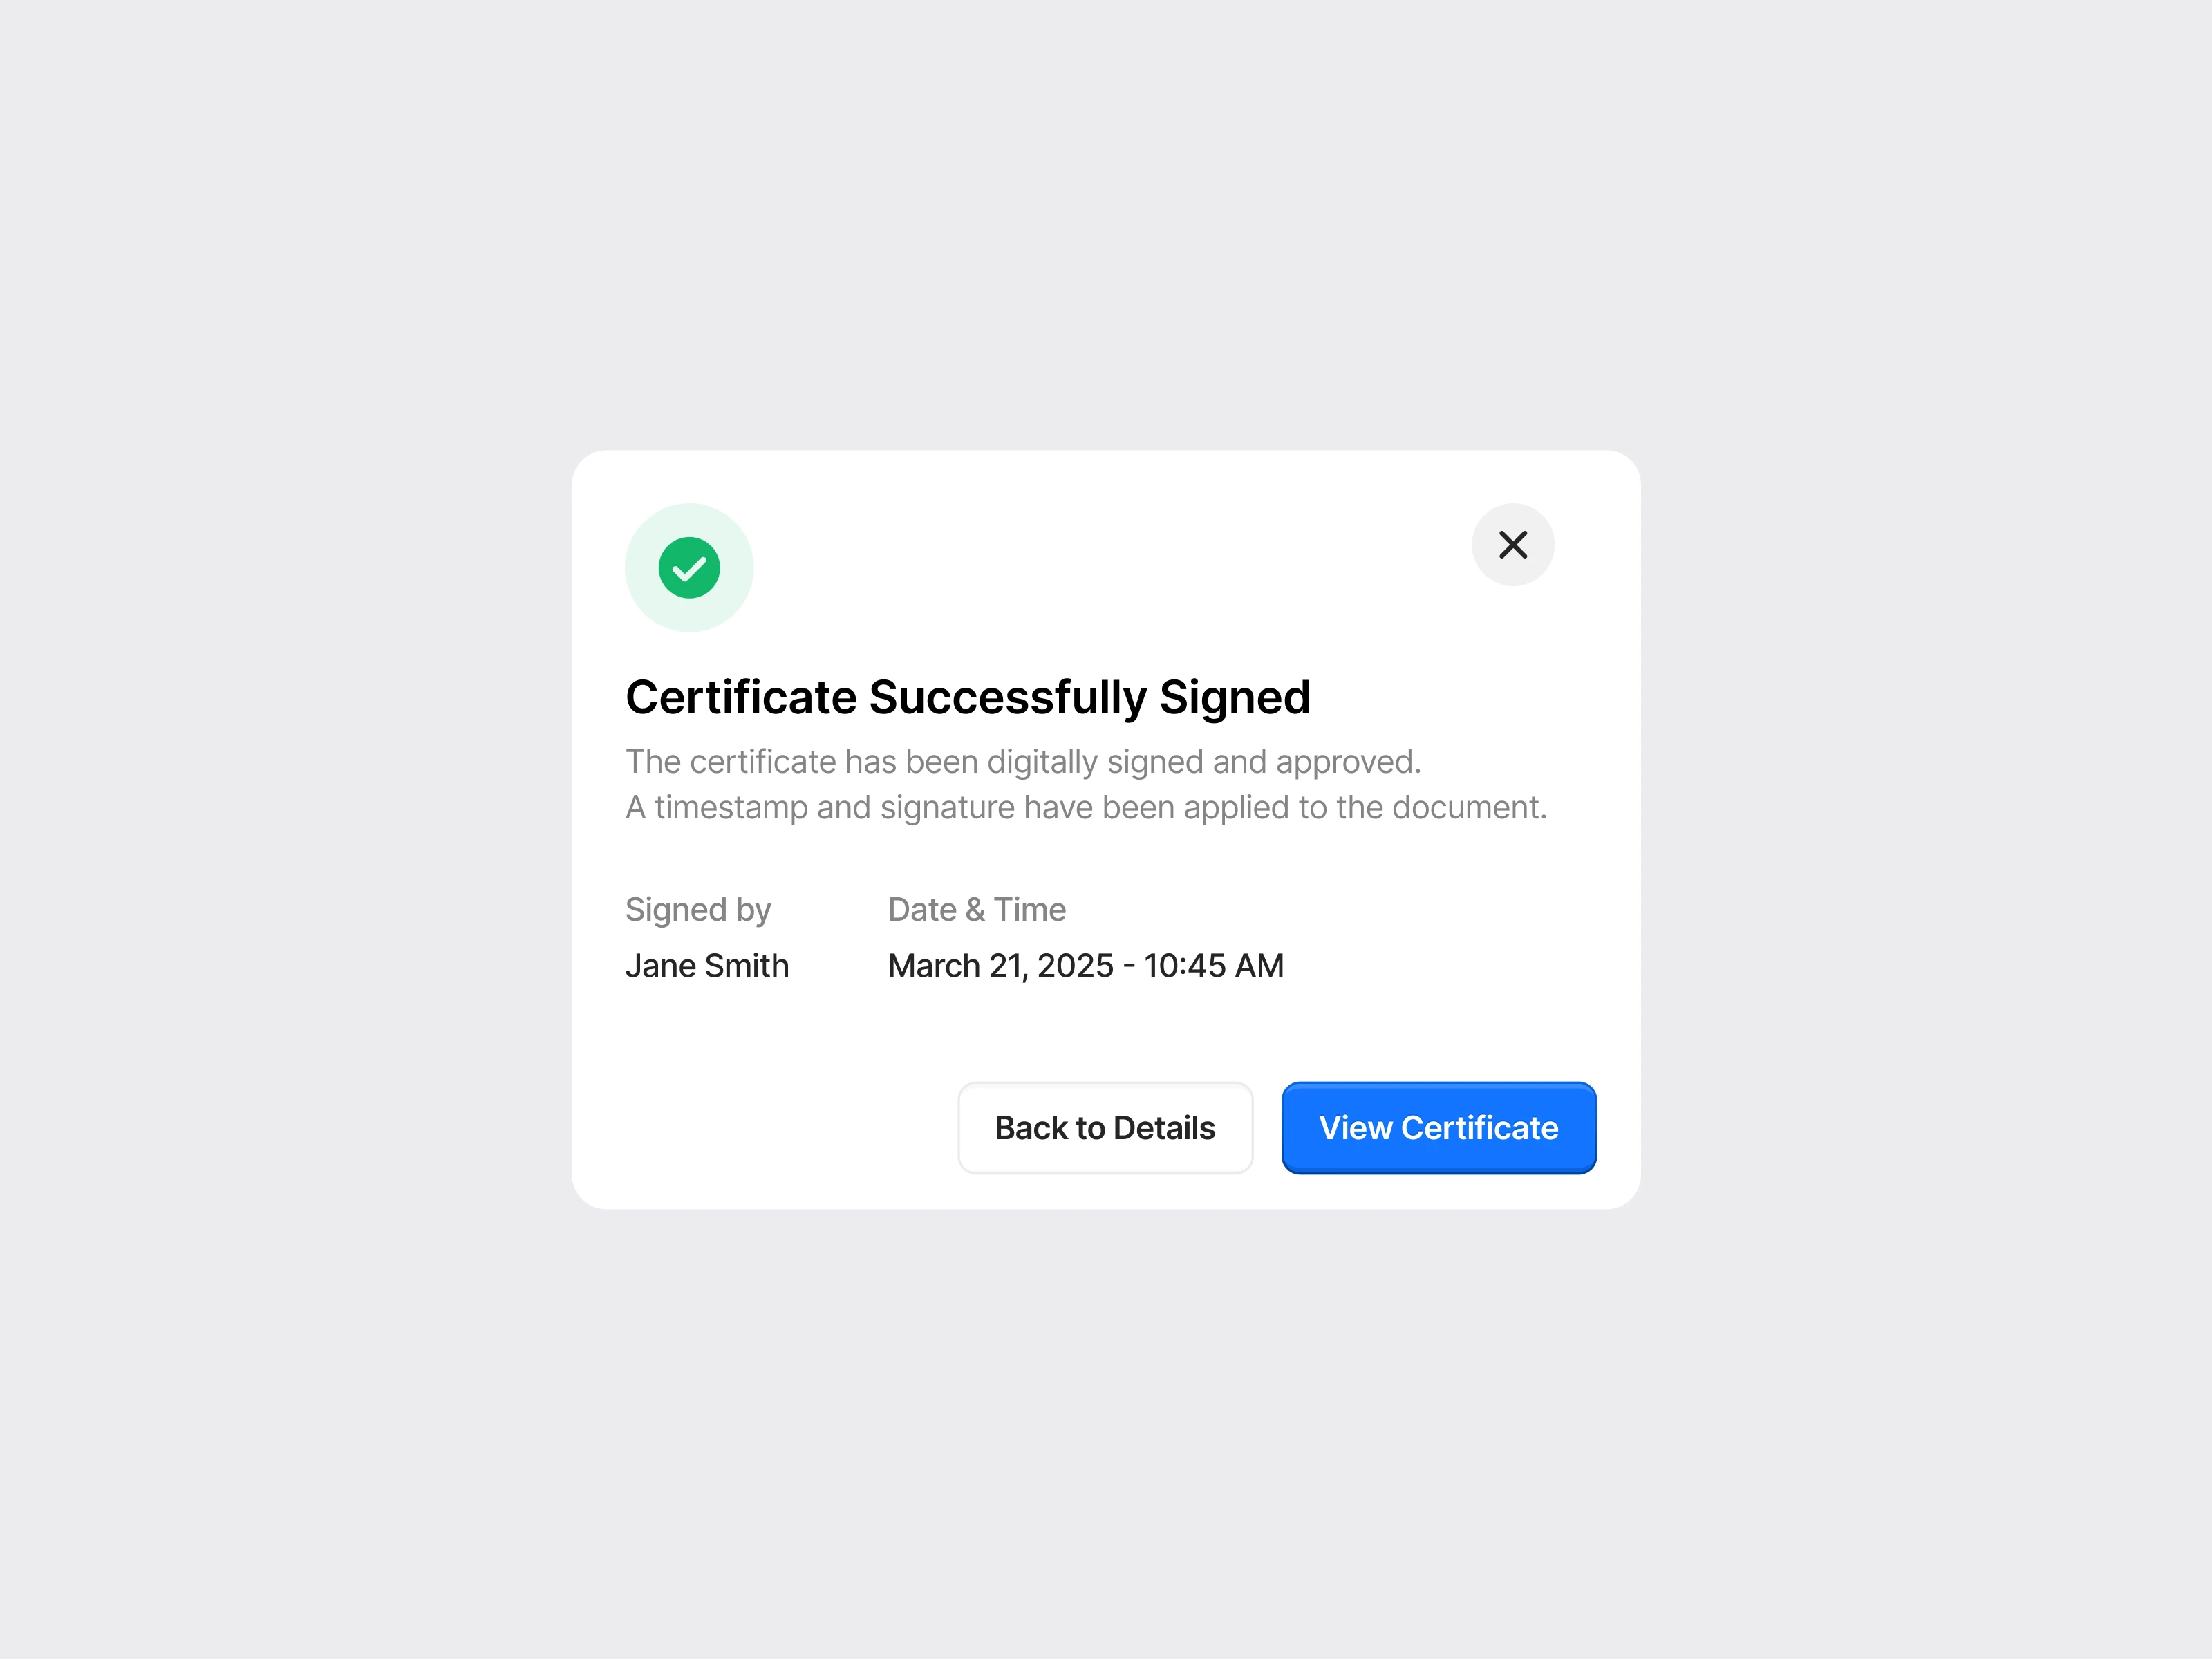The height and width of the screenshot is (1659, 2212).
Task: Select the Signed by label
Action: click(698, 910)
